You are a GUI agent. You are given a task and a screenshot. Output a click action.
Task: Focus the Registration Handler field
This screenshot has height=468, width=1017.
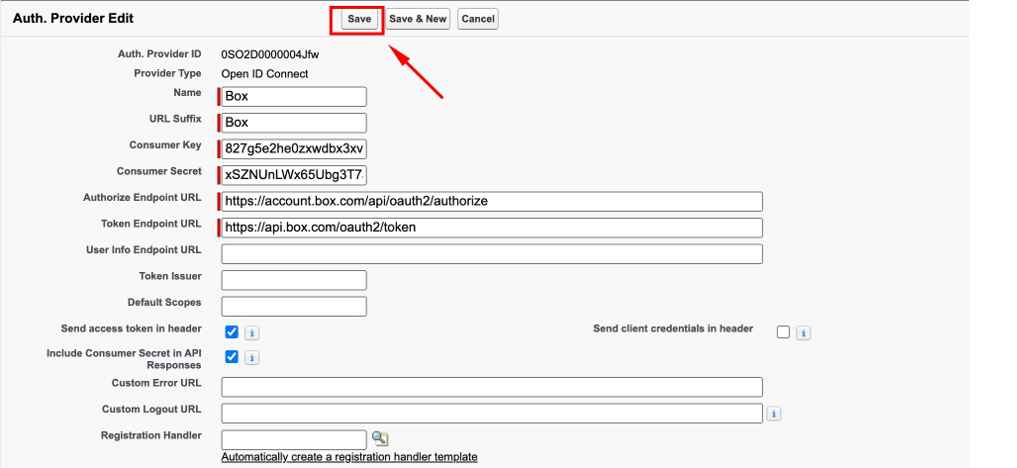pyautogui.click(x=294, y=439)
